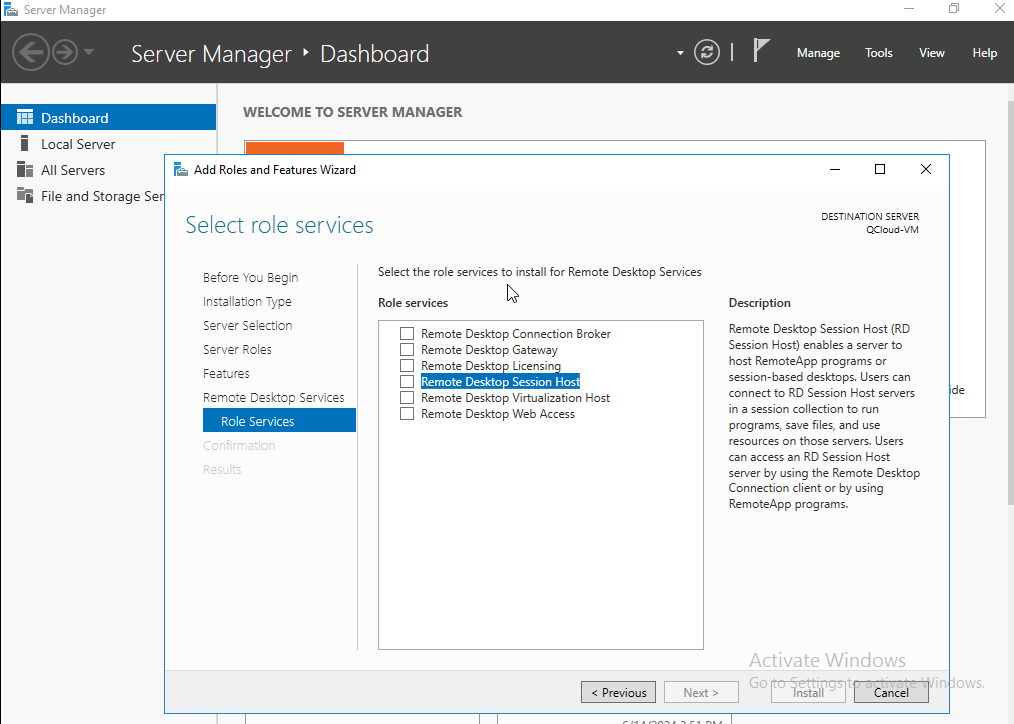Check Remote Desktop Licensing

(407, 366)
